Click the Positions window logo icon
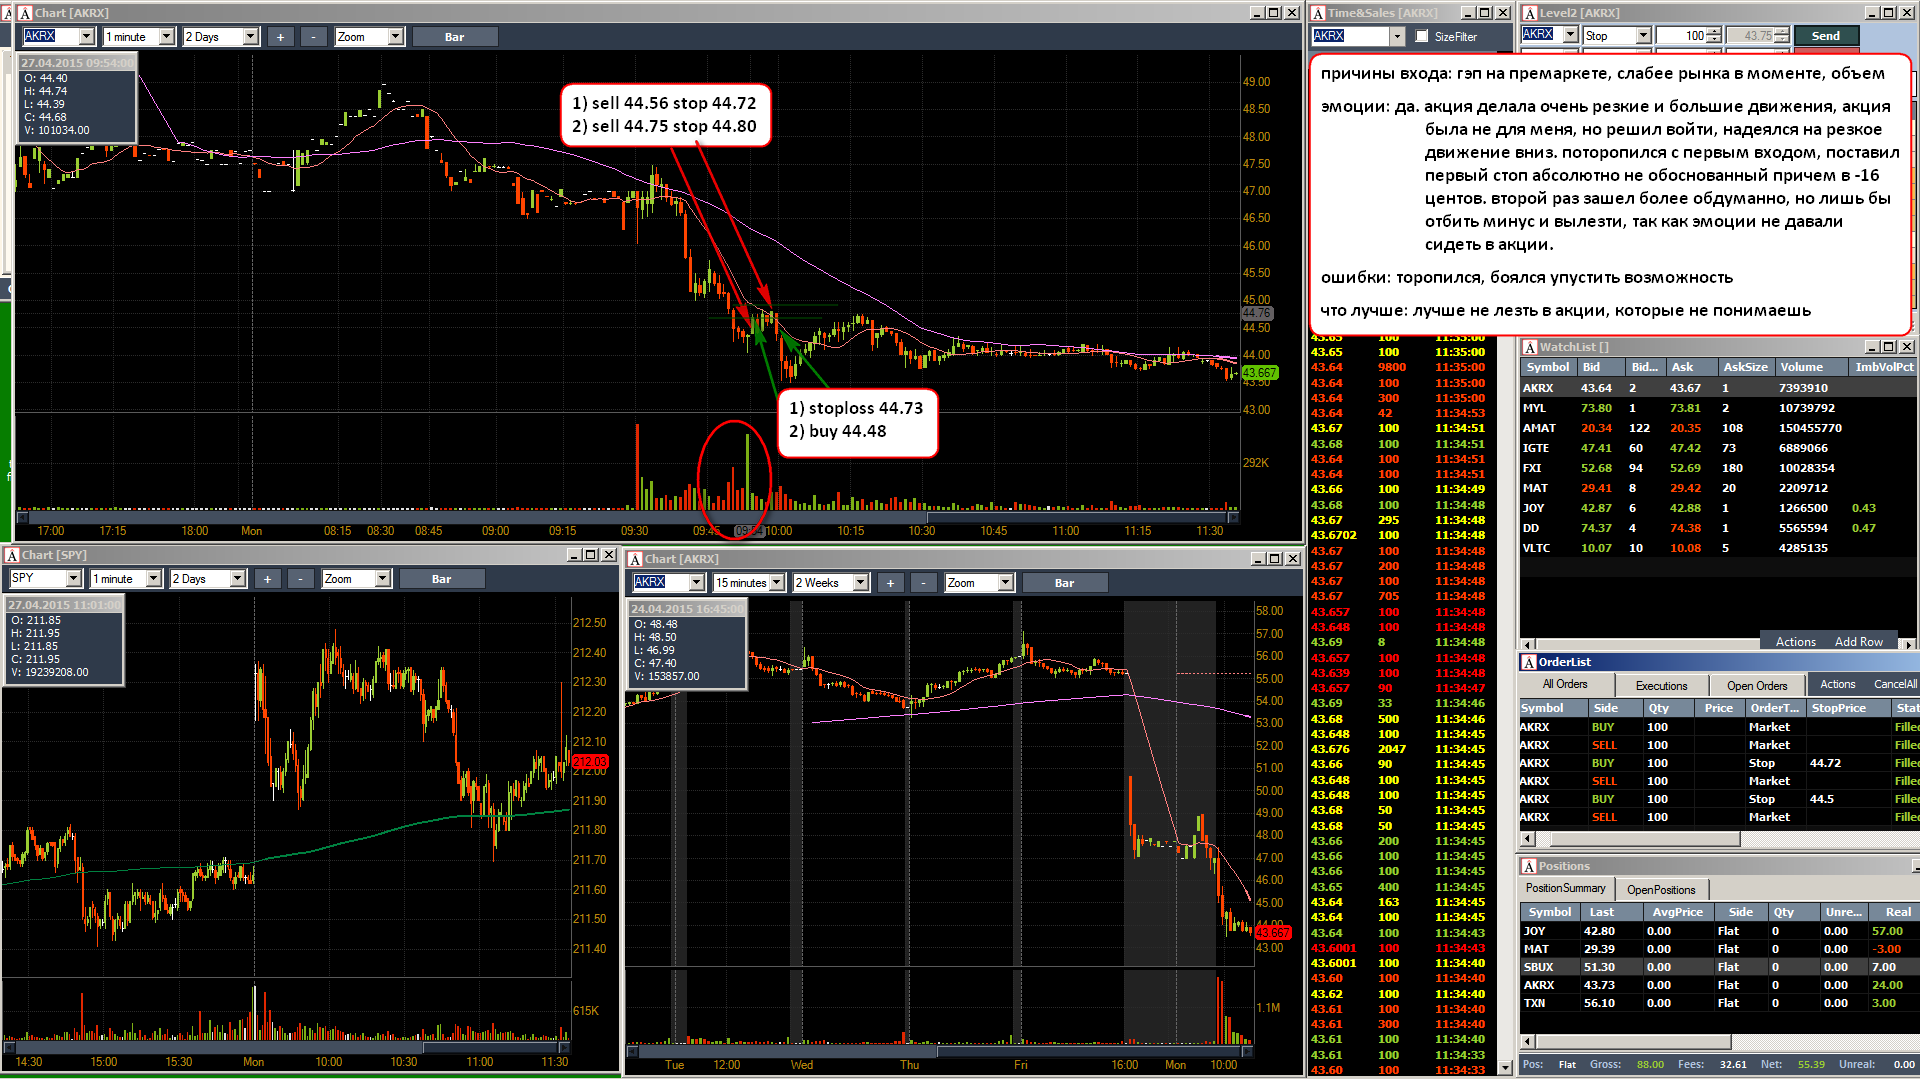The image size is (1920, 1080). (1529, 866)
